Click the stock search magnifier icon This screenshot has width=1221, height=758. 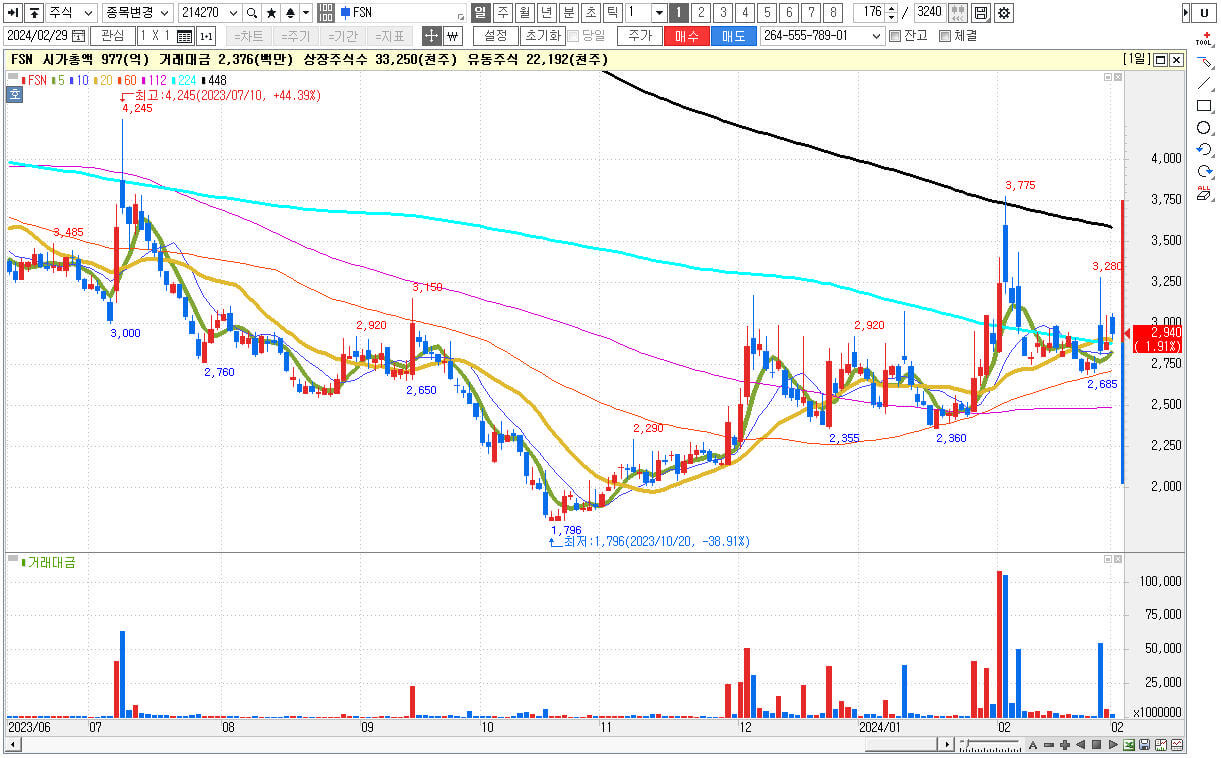[253, 13]
